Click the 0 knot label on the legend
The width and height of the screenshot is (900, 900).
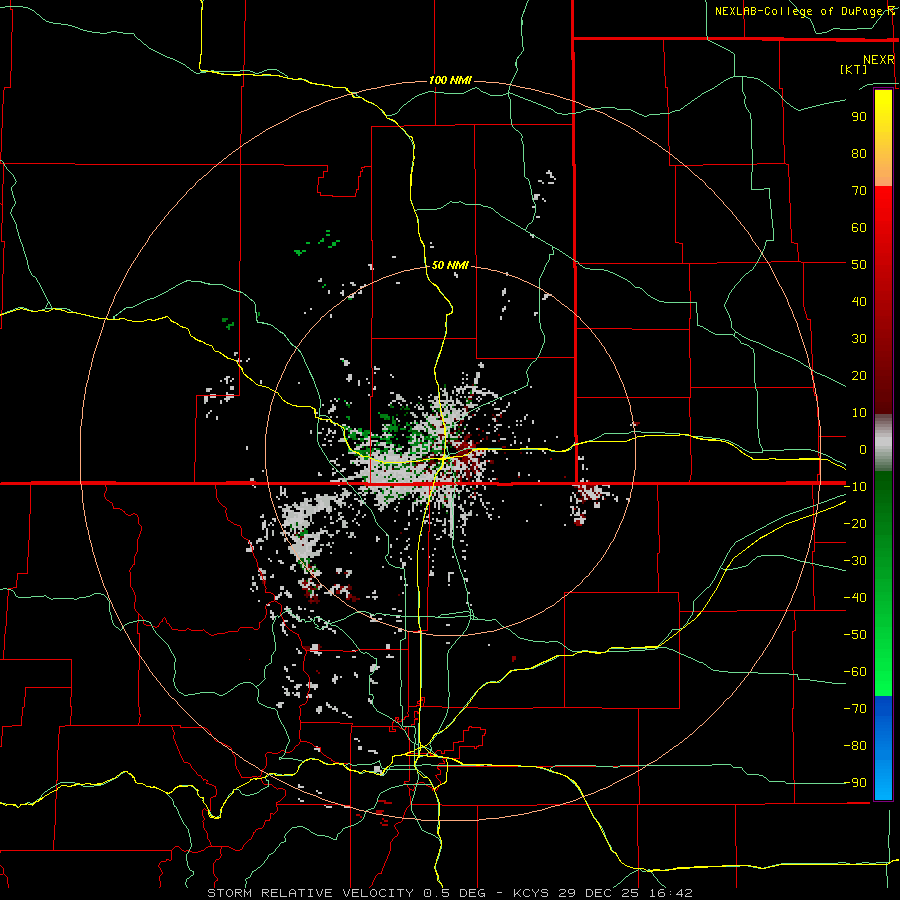pos(863,450)
